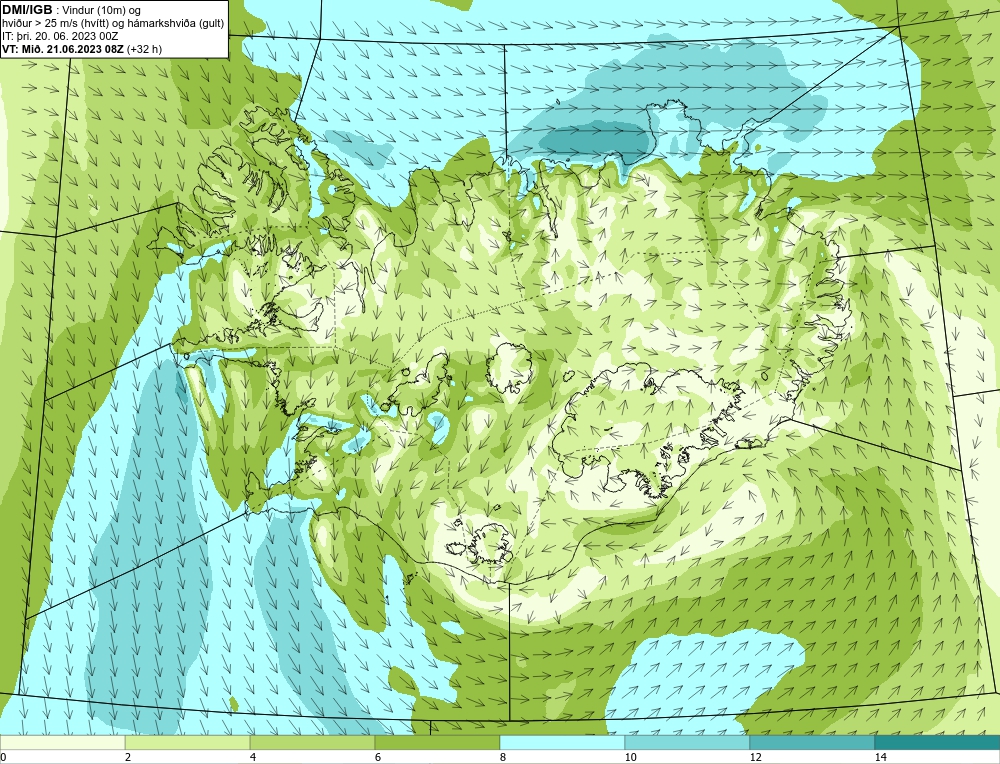Viewport: 1000px width, 764px height.
Task: Click the 6–8 m/s dark green swatch
Action: (x=438, y=743)
